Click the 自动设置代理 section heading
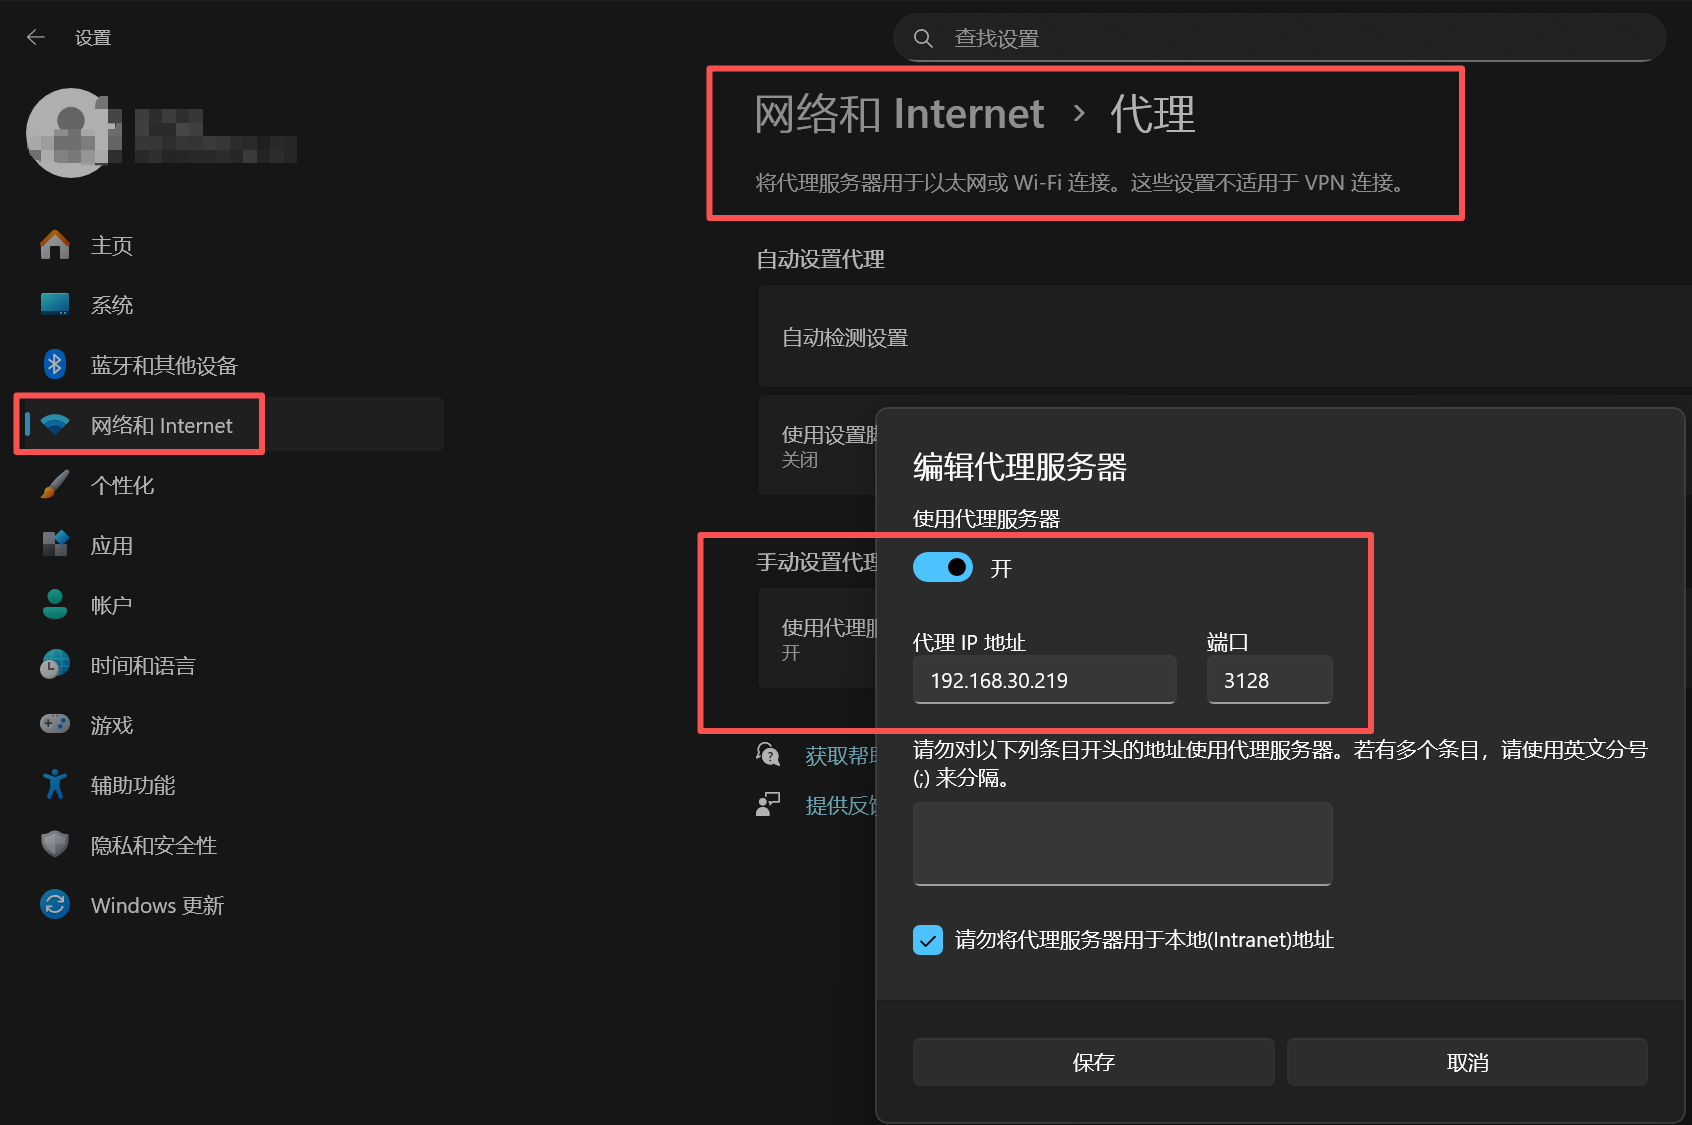 [x=820, y=259]
